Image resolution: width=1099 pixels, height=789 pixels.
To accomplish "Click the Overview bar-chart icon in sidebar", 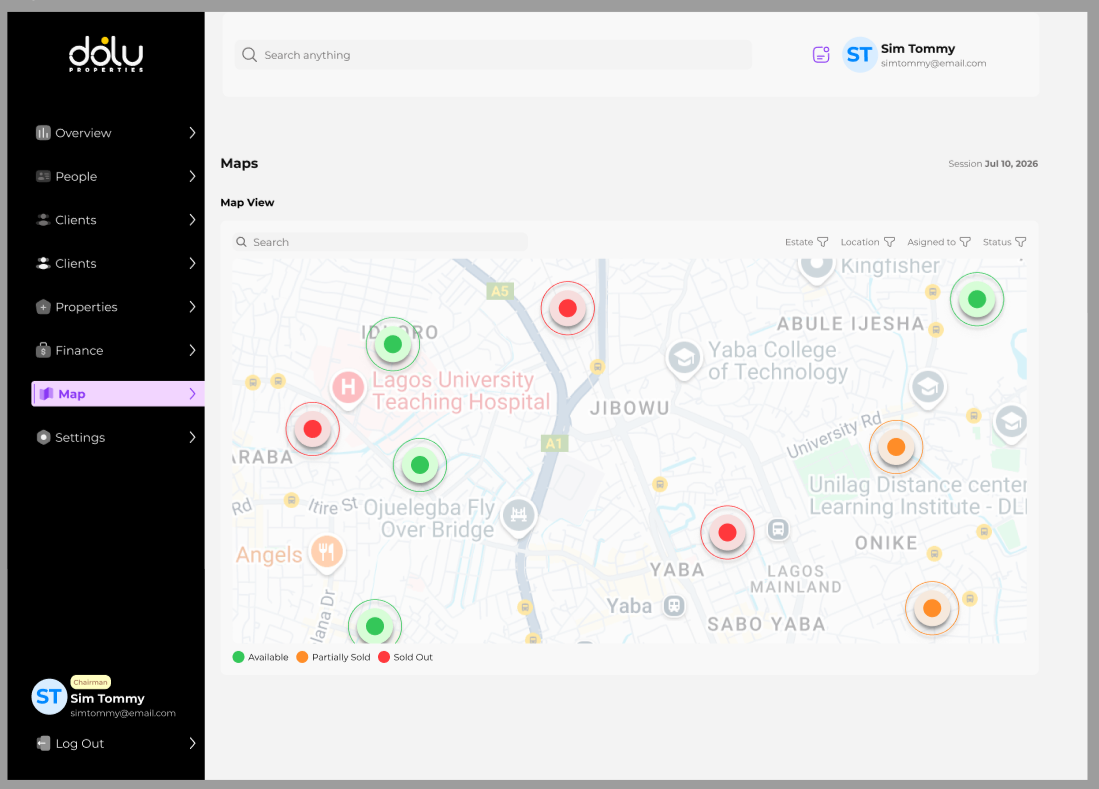I will [43, 133].
